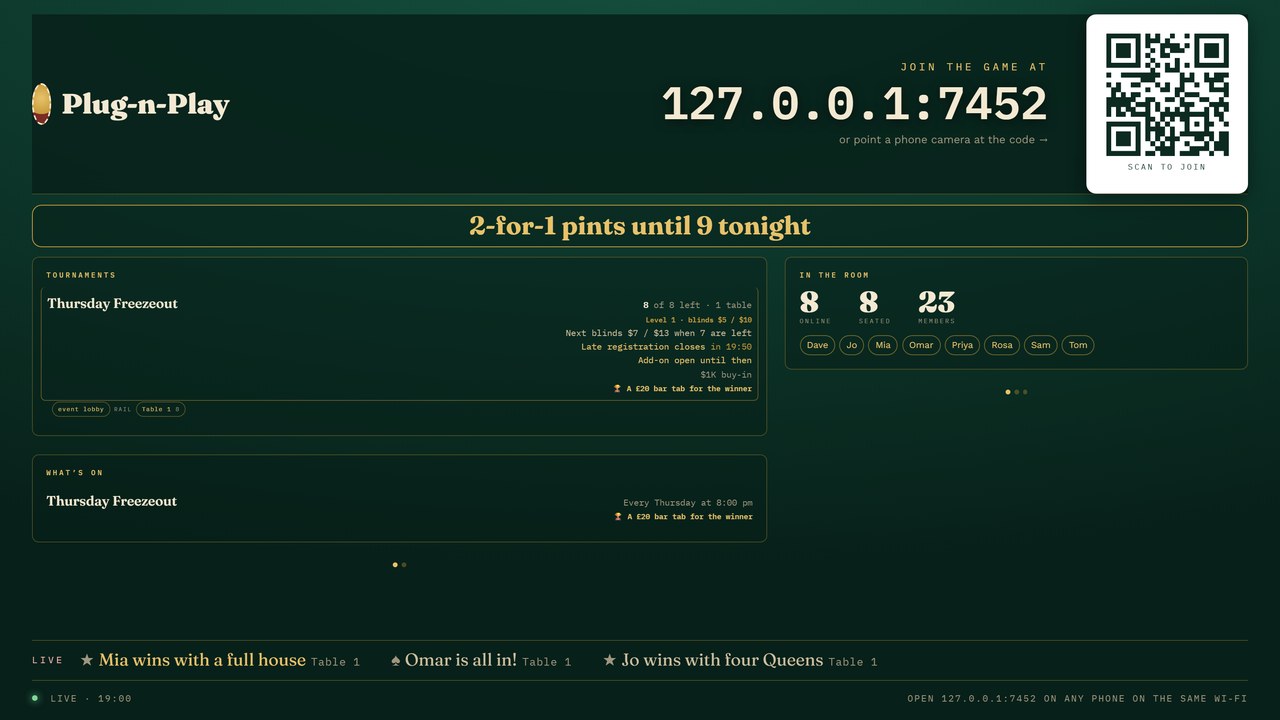The image size is (1280, 720).
Task: Click the QR code to join
Action: click(1167, 95)
